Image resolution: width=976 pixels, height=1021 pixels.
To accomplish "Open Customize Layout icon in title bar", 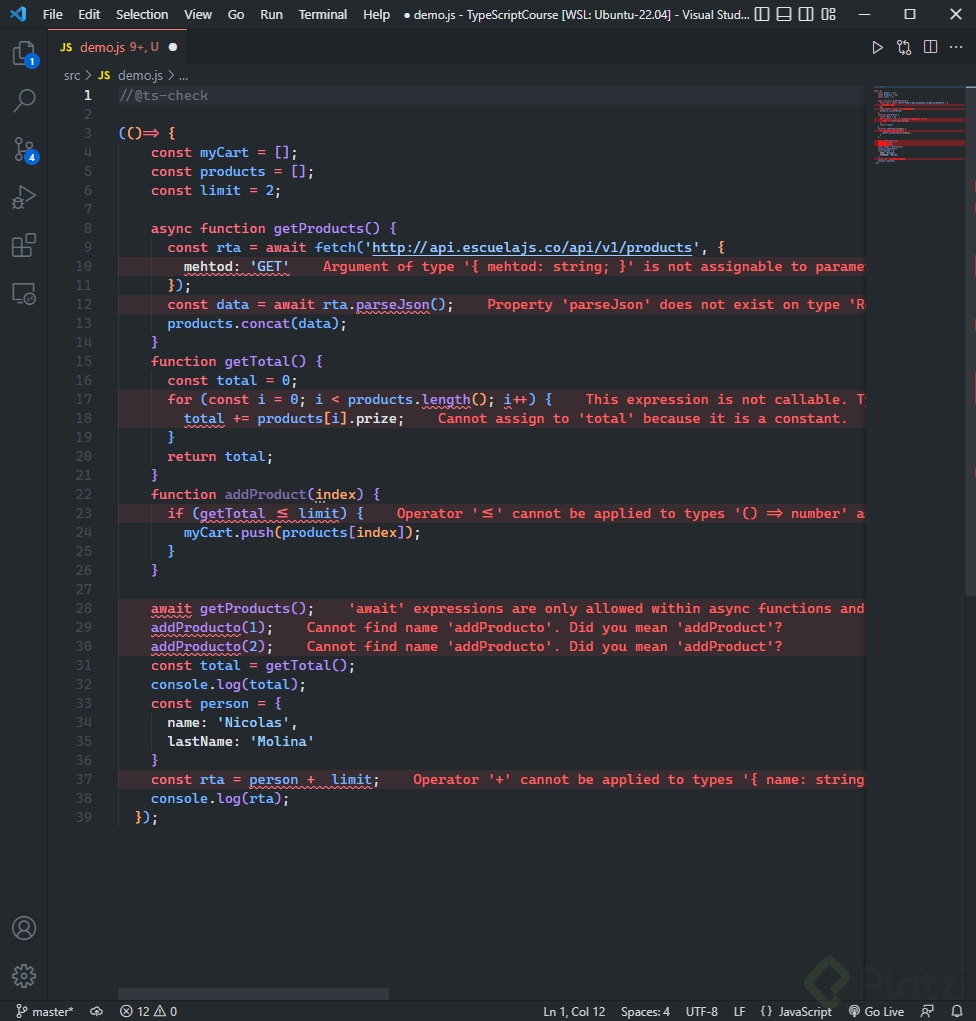I will [x=828, y=14].
